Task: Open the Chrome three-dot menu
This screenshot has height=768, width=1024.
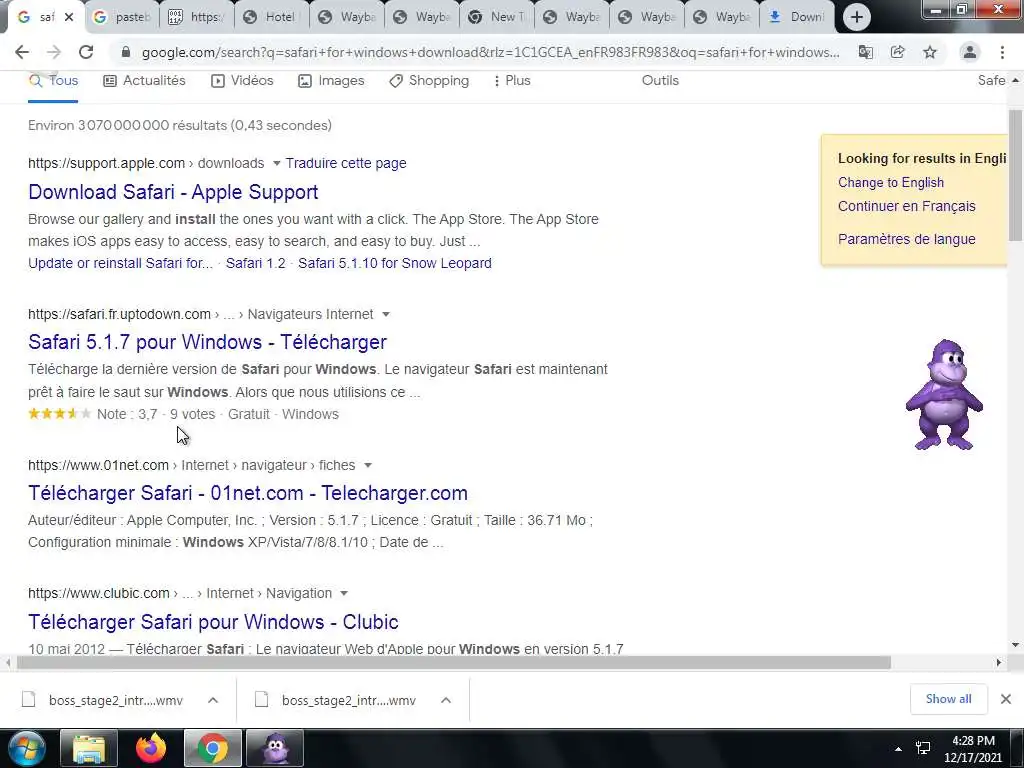Action: pos(1002,52)
